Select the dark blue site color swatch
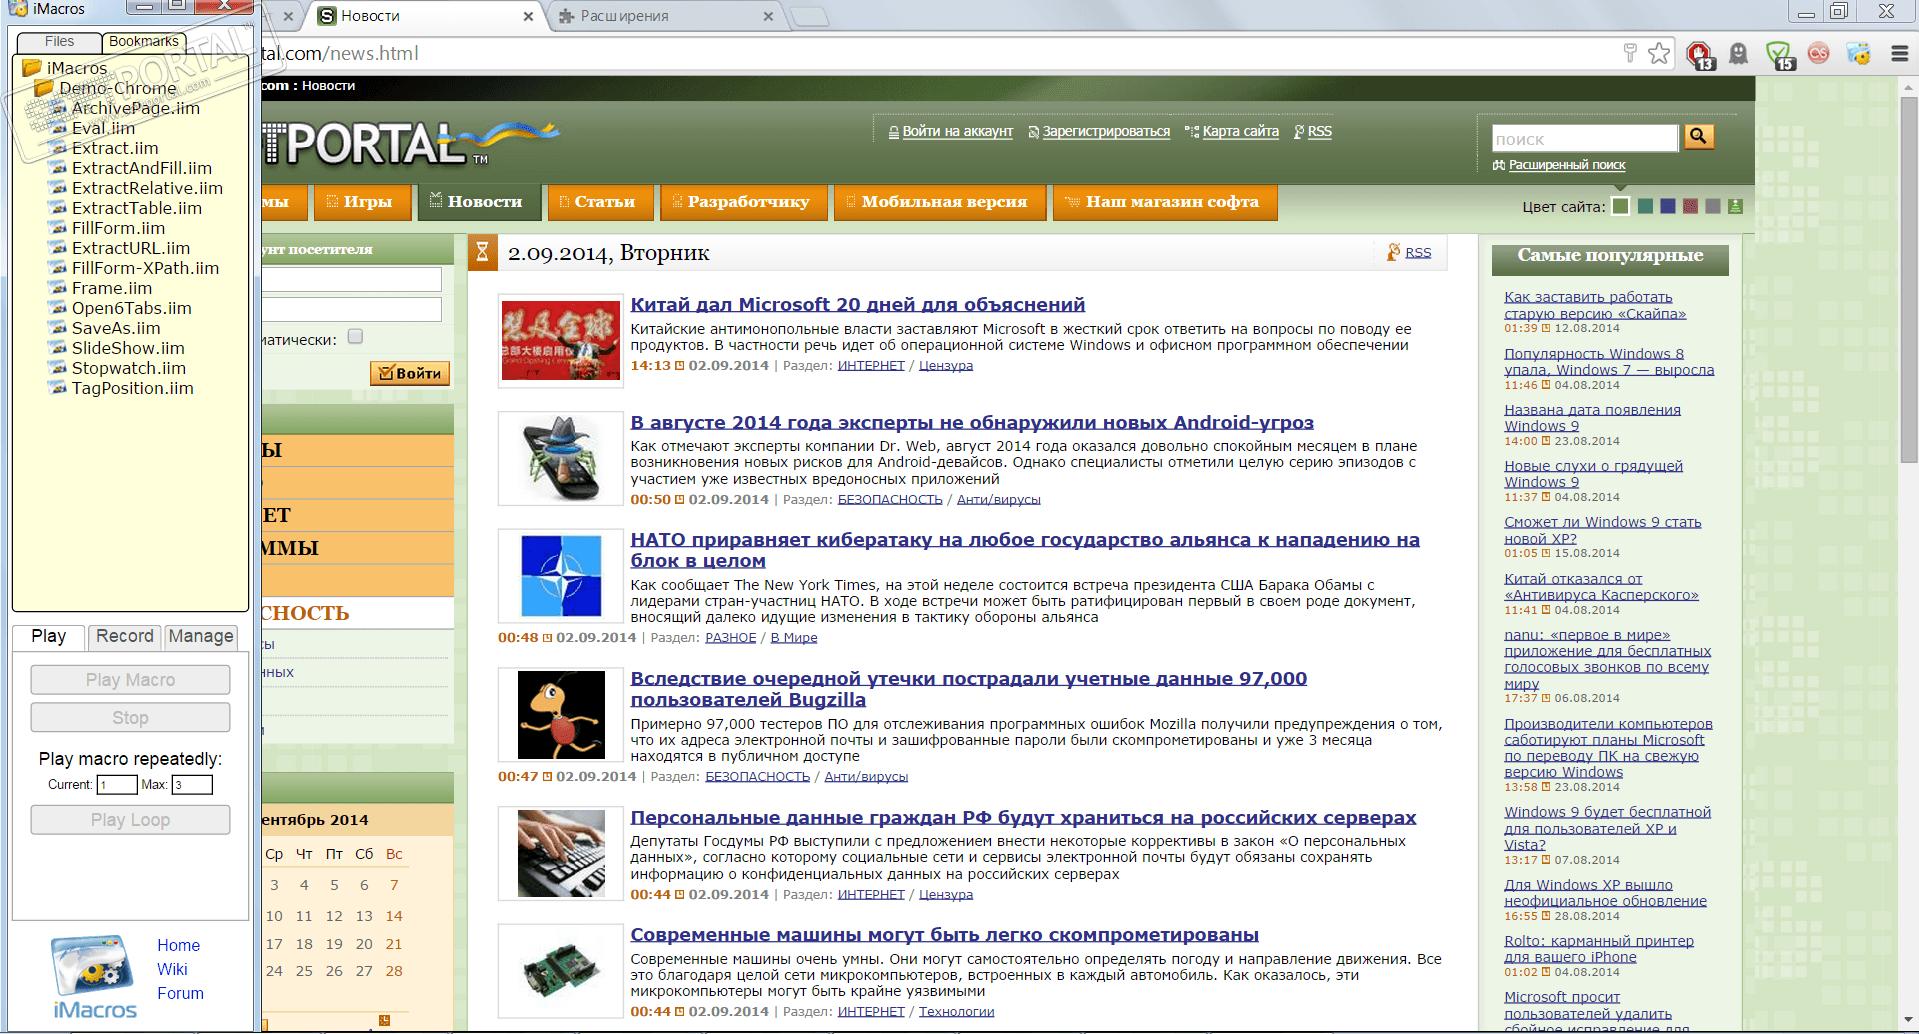Screen dimensions: 1919x1034 click(x=1667, y=206)
